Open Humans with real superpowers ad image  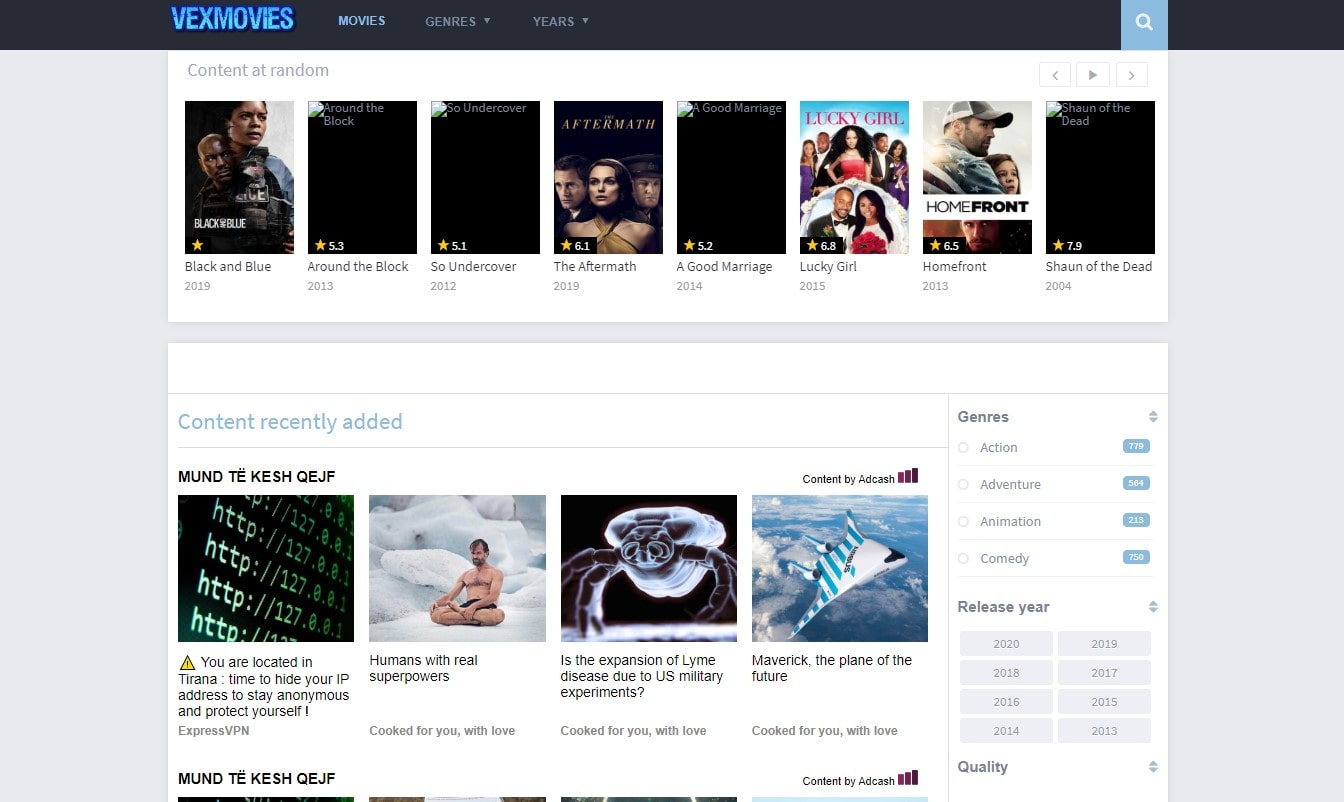457,568
